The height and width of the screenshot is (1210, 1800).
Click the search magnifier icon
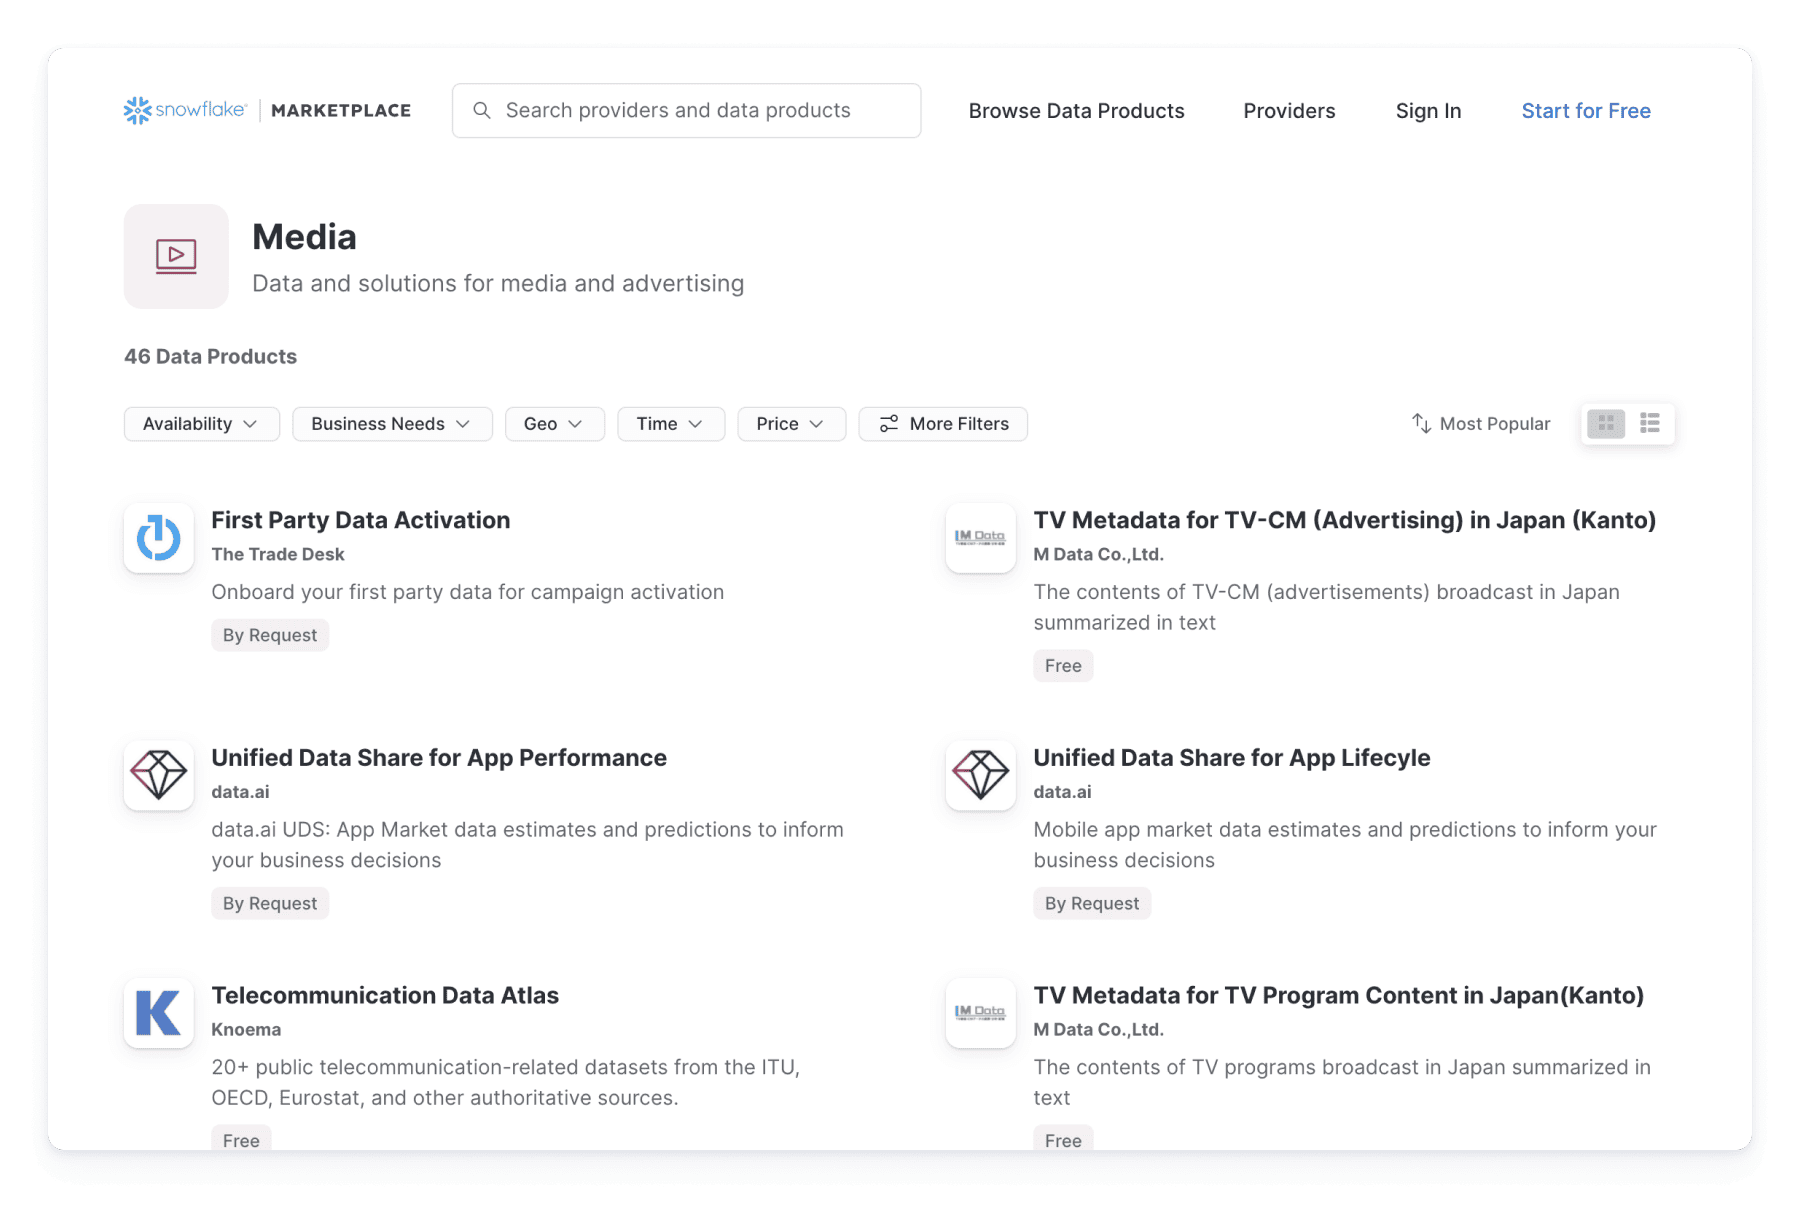pos(483,110)
